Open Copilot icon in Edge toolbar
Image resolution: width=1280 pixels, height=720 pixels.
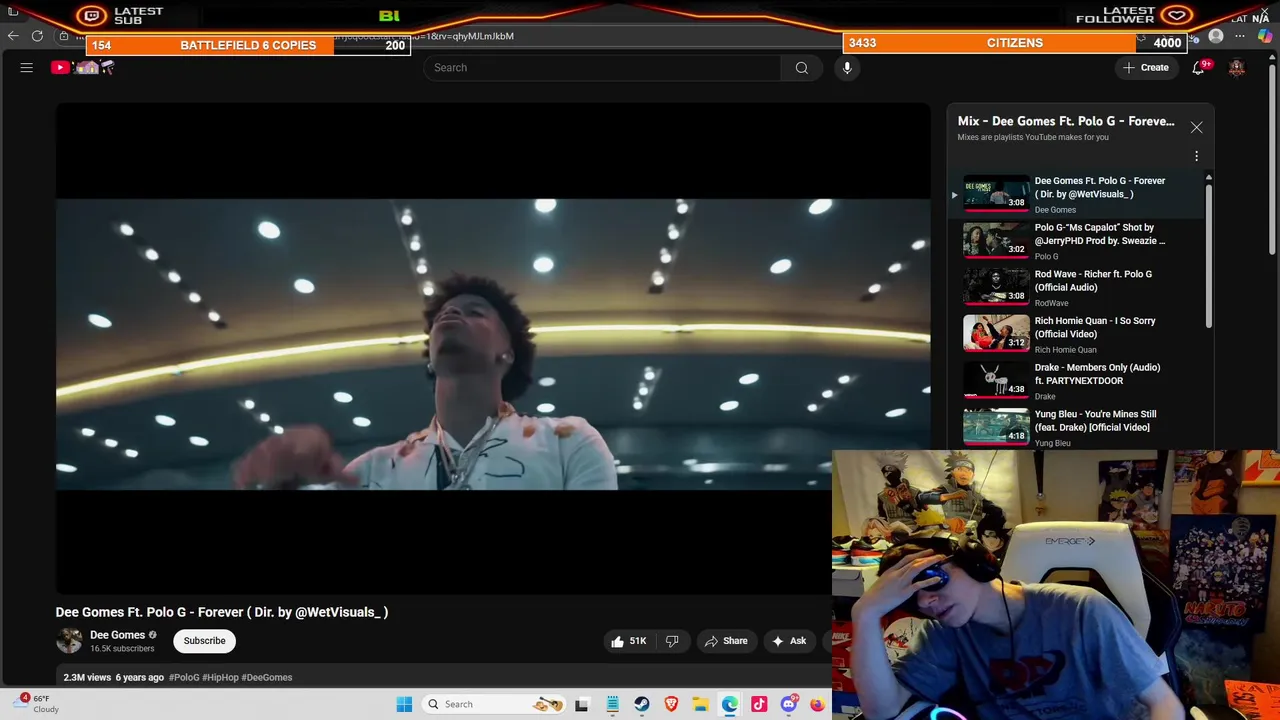click(x=1265, y=36)
